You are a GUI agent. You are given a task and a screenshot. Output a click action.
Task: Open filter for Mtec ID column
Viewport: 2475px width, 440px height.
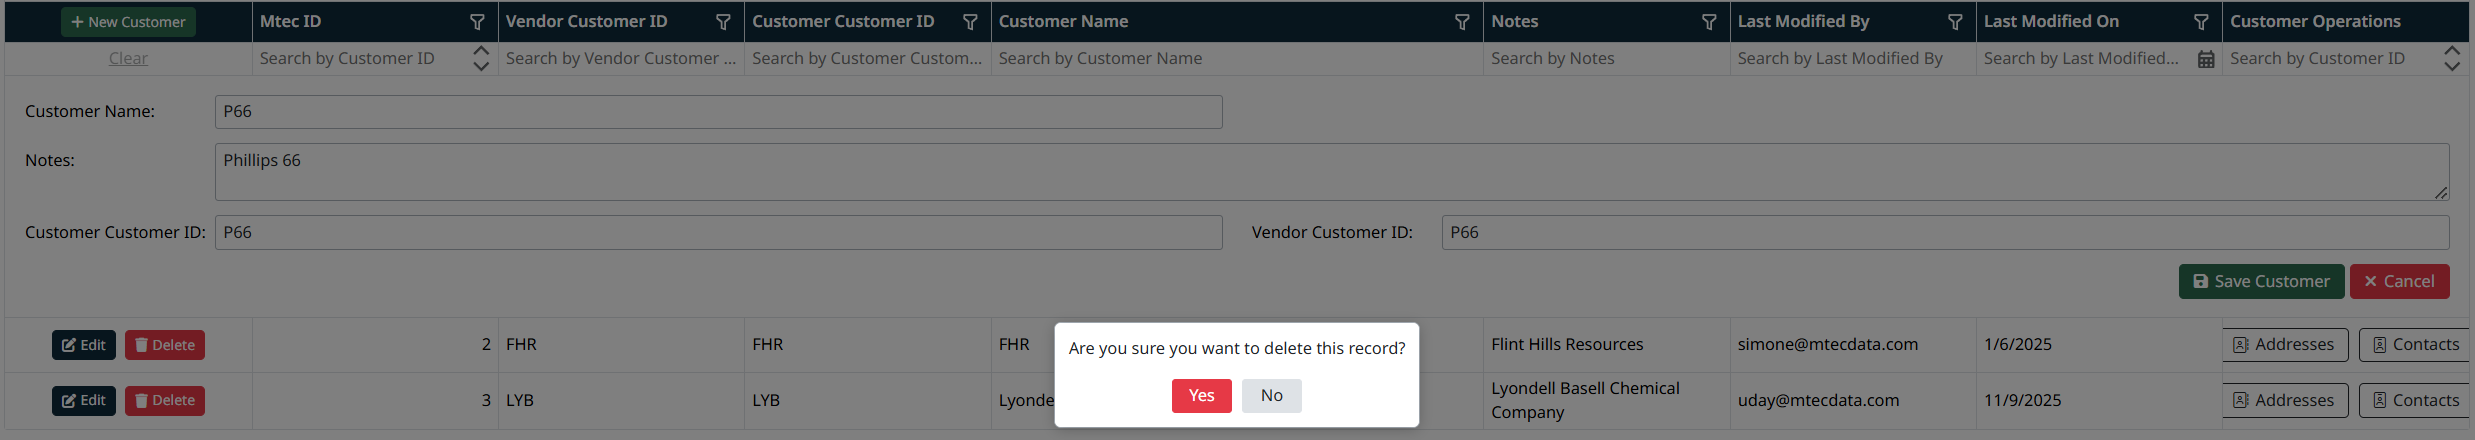[x=477, y=22]
